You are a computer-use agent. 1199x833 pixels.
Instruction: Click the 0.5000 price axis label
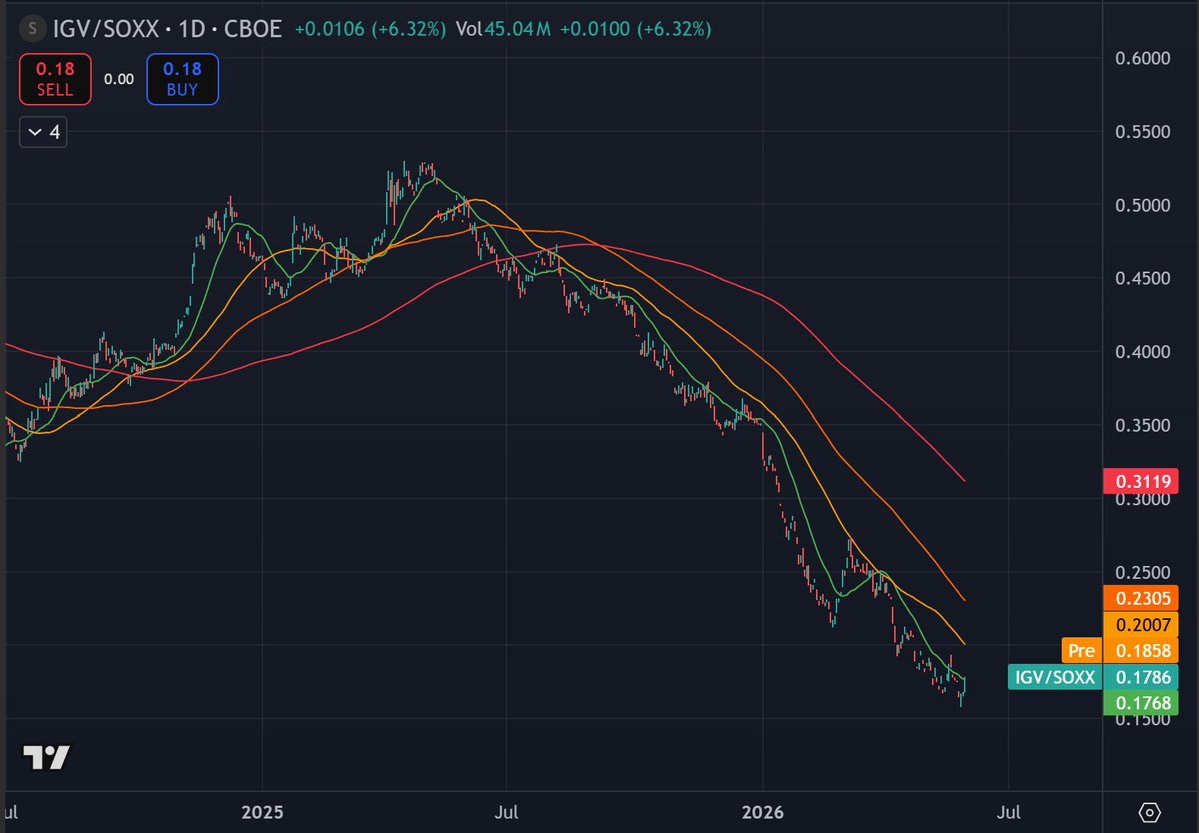(1142, 205)
